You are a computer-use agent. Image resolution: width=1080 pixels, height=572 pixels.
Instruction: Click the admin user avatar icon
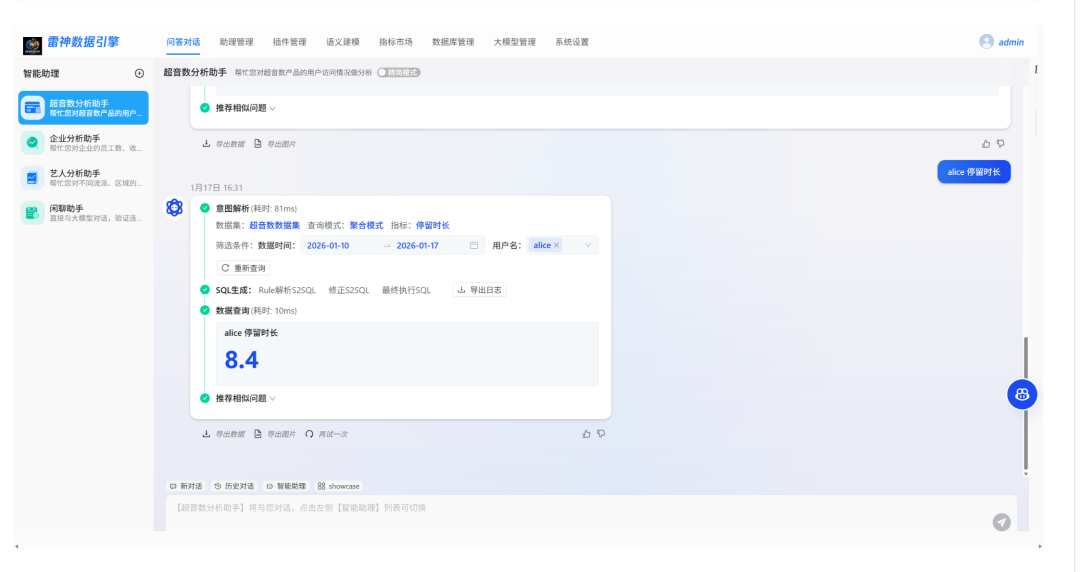[x=986, y=41]
